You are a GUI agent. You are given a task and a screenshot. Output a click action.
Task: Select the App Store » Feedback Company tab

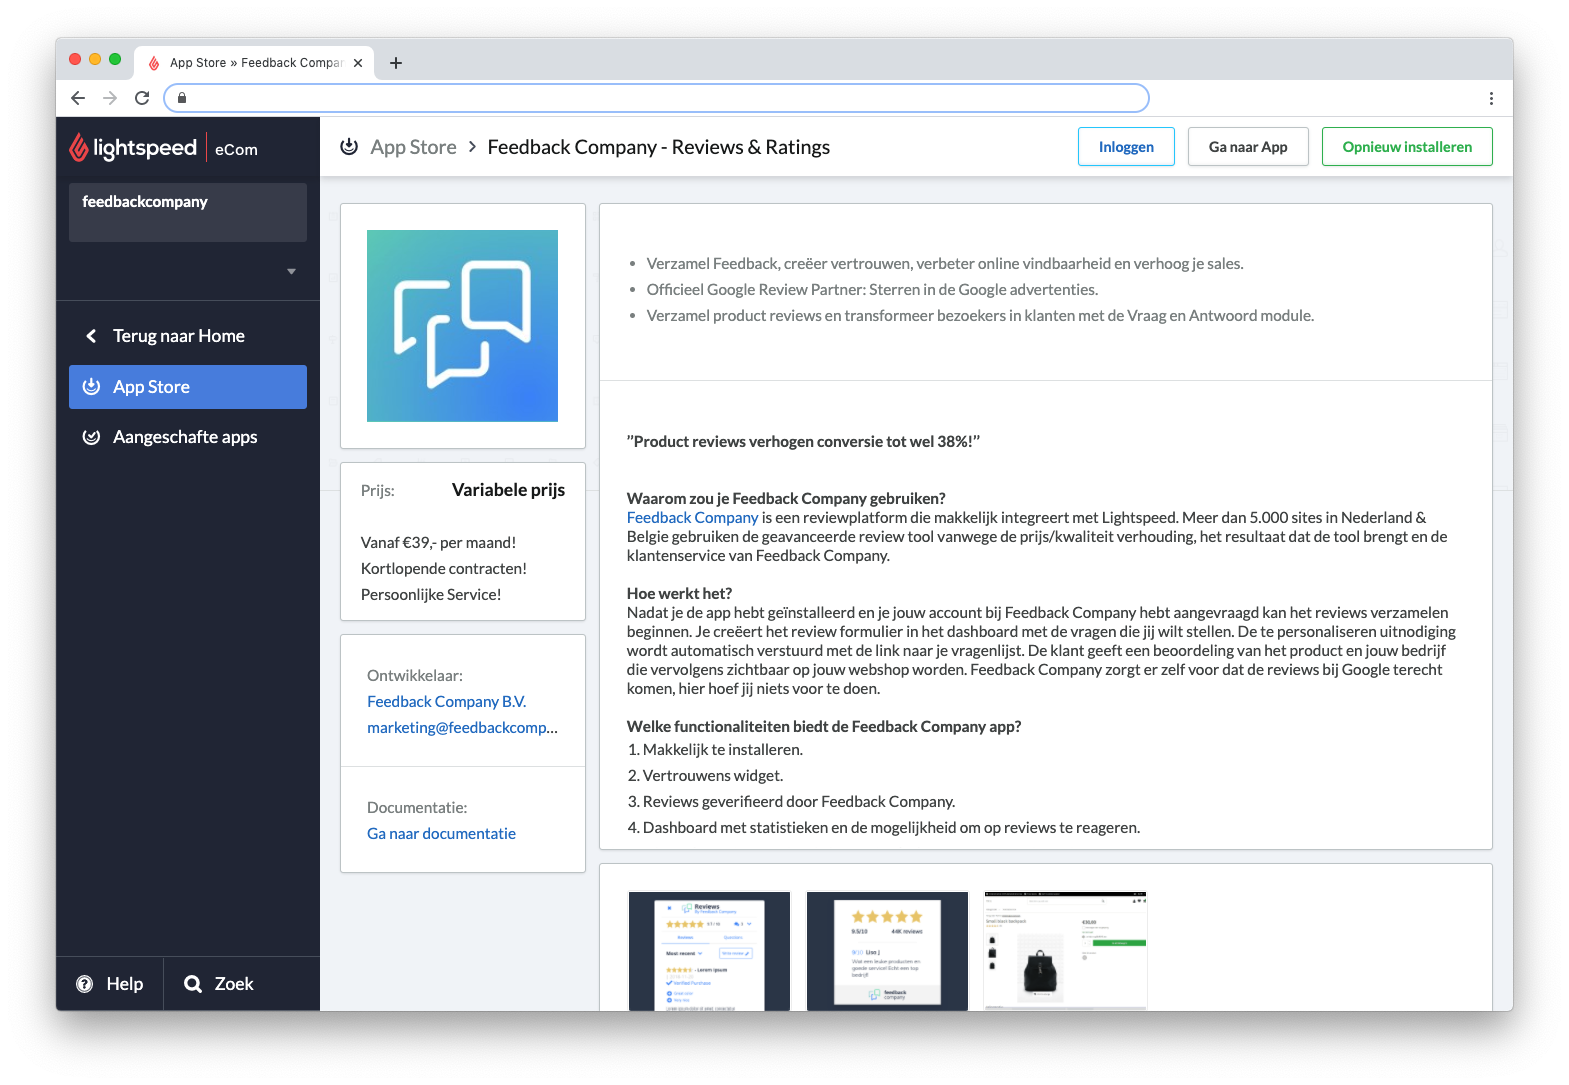(255, 63)
